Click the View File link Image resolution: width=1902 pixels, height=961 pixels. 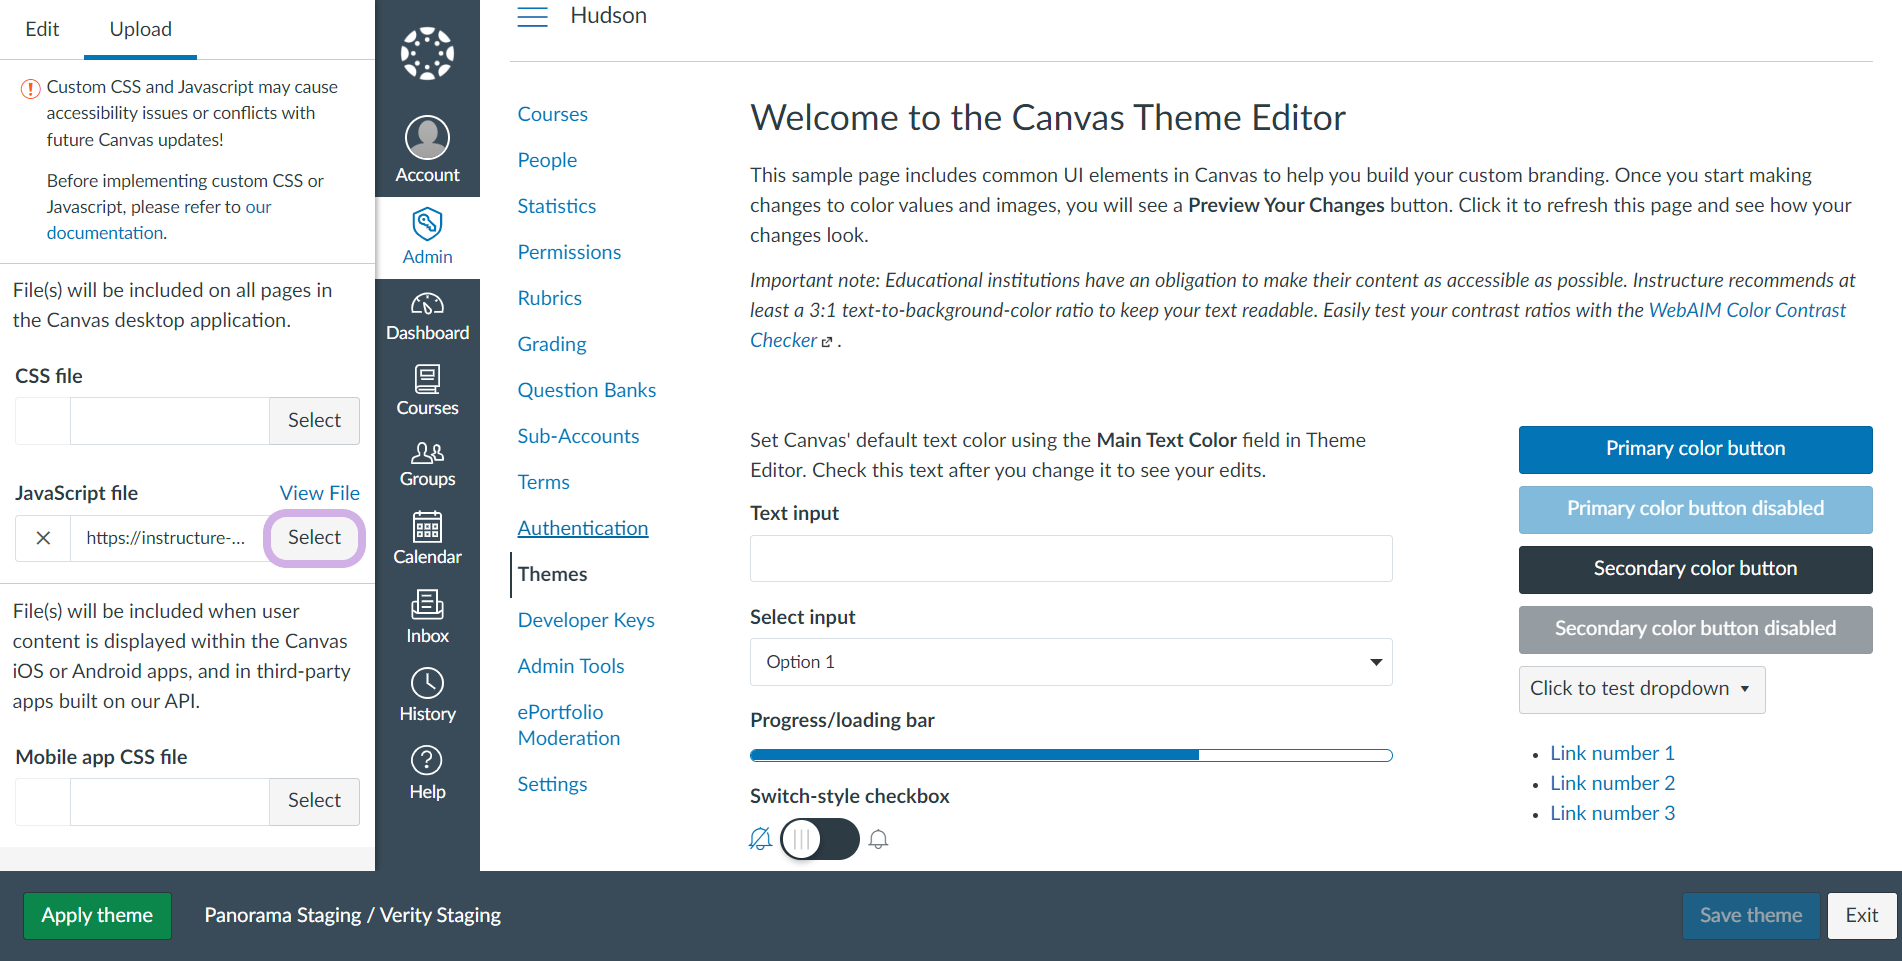pyautogui.click(x=319, y=493)
